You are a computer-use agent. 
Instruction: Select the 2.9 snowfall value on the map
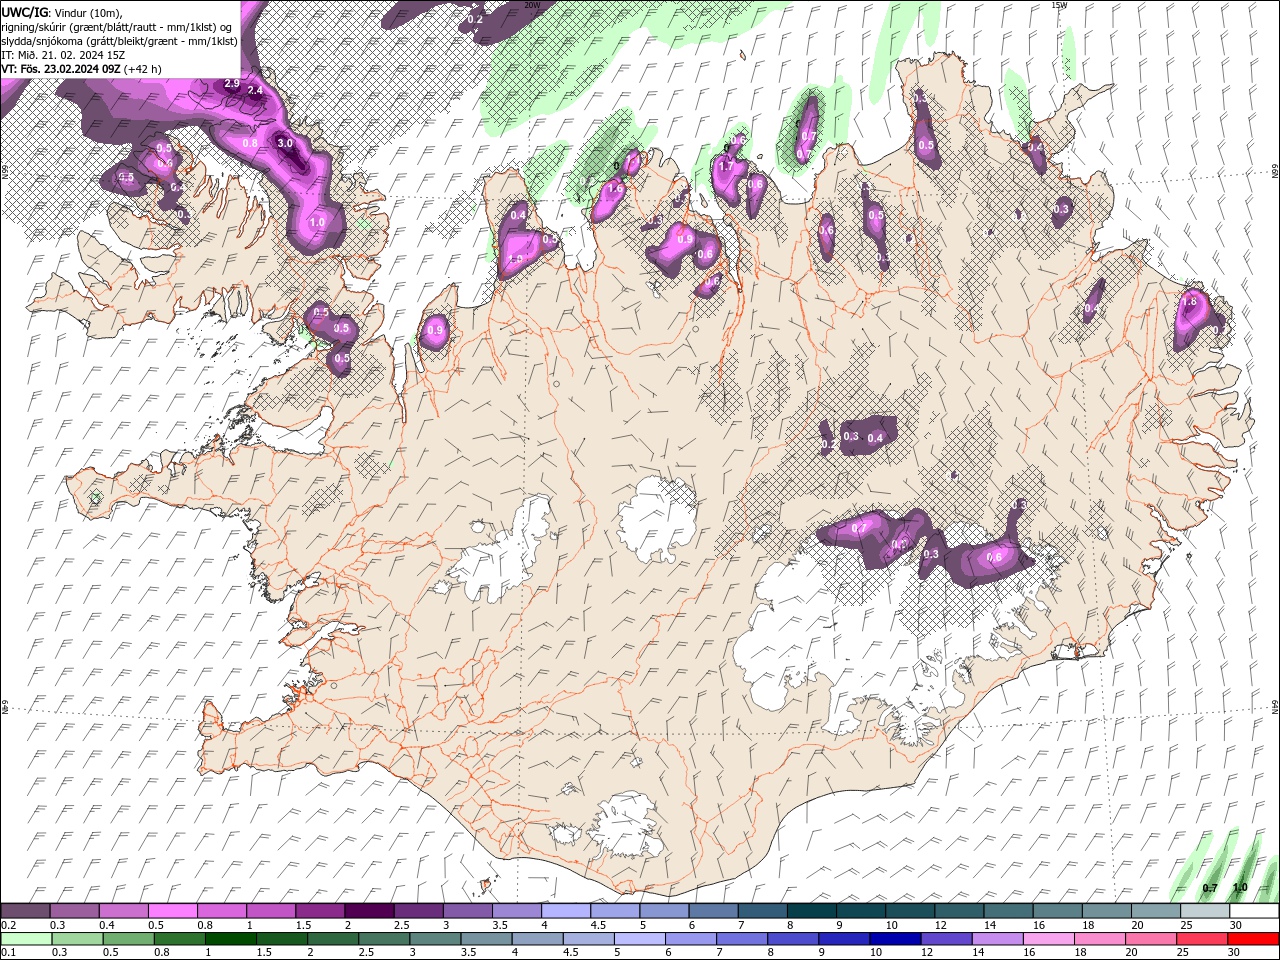tap(232, 83)
